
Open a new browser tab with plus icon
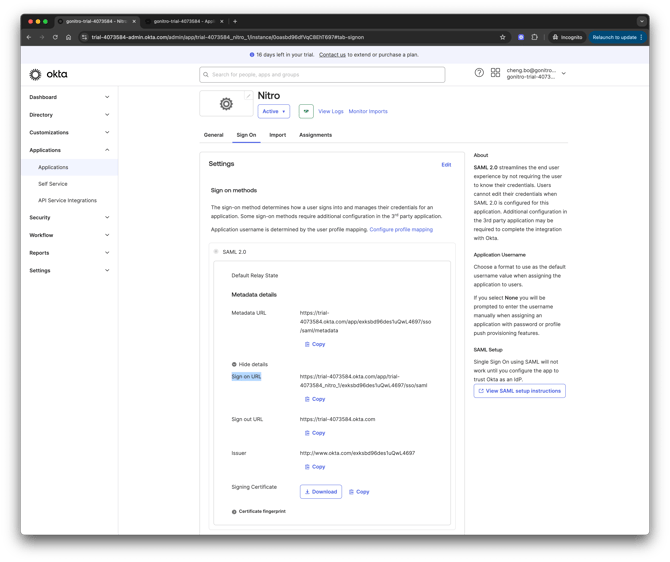[x=235, y=21]
